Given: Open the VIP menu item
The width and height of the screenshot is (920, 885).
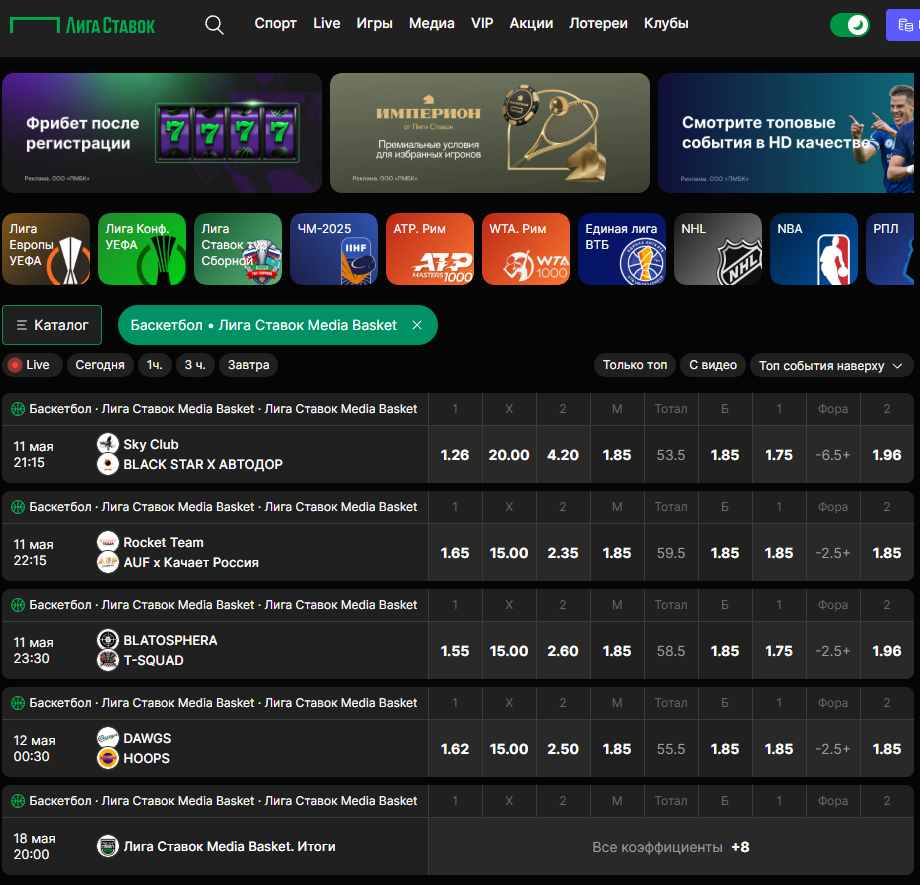Looking at the screenshot, I should (x=482, y=23).
